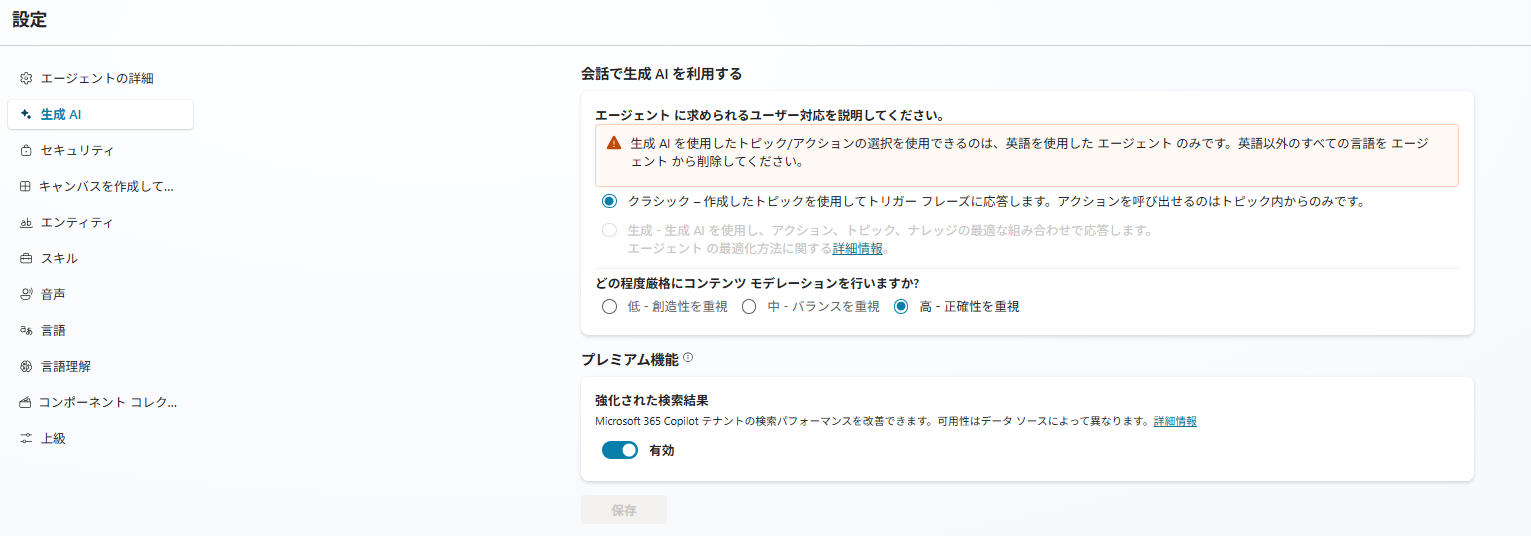Click the language icon beside 言語

(x=27, y=330)
